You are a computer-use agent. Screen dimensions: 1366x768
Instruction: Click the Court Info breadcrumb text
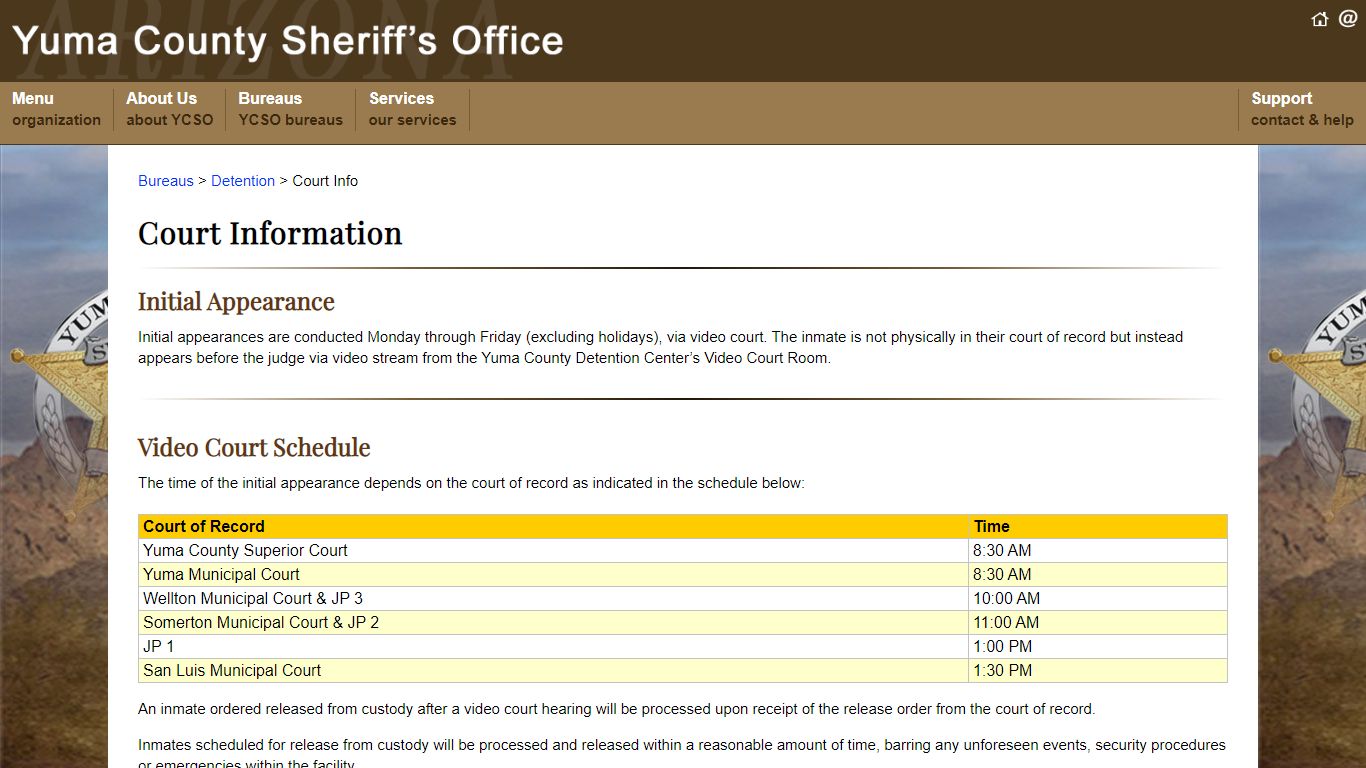pos(325,181)
